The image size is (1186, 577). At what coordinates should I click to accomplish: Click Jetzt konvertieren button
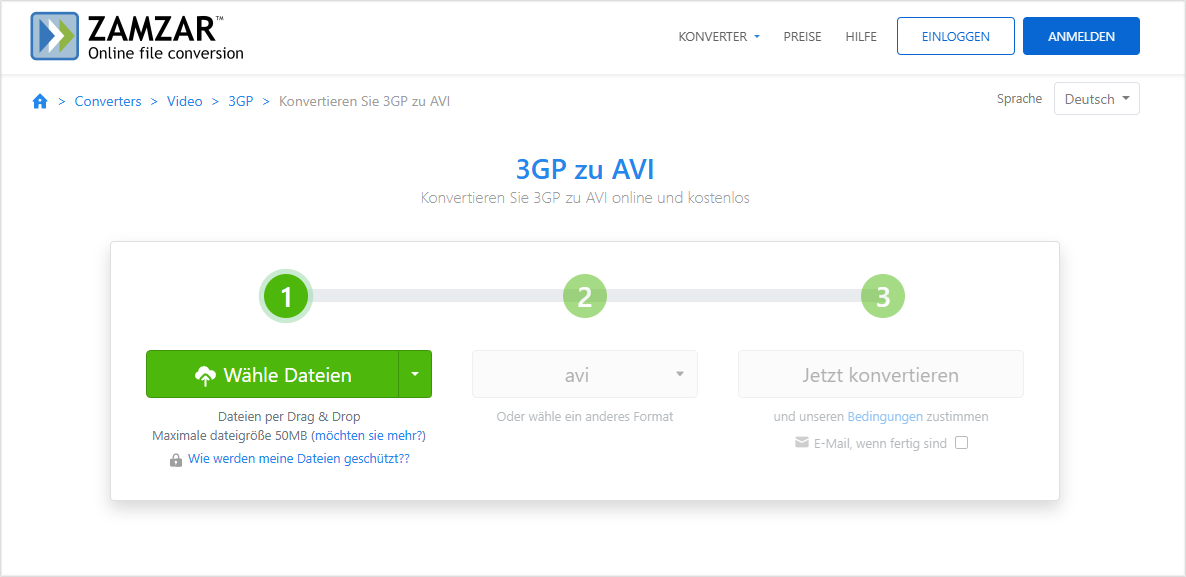click(x=880, y=374)
